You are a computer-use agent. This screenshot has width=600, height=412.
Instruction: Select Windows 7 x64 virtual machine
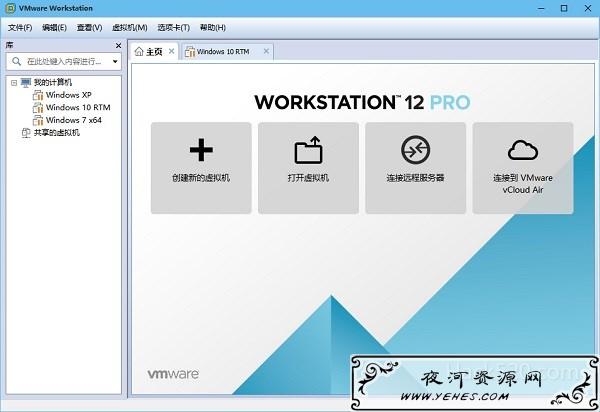point(74,120)
